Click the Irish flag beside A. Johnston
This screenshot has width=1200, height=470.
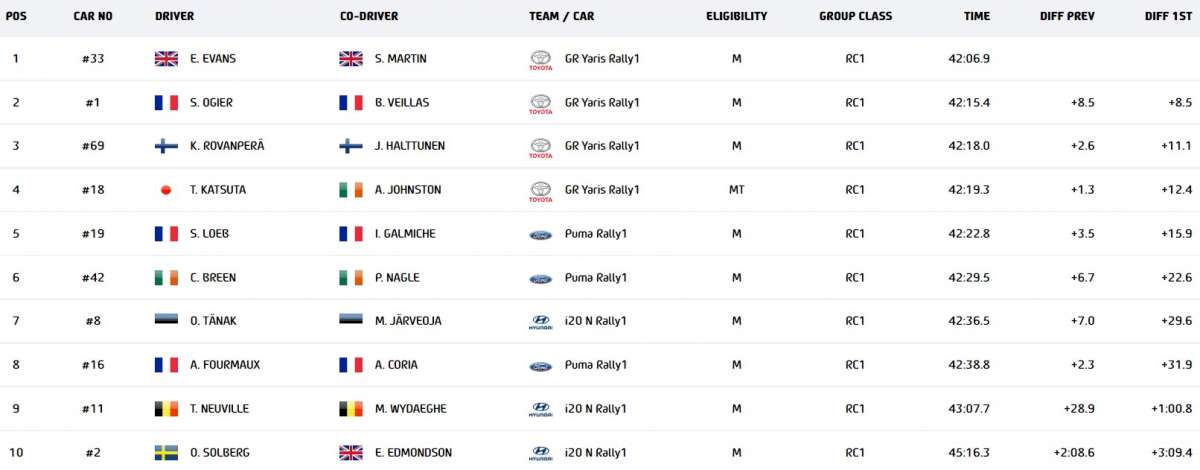(351, 190)
